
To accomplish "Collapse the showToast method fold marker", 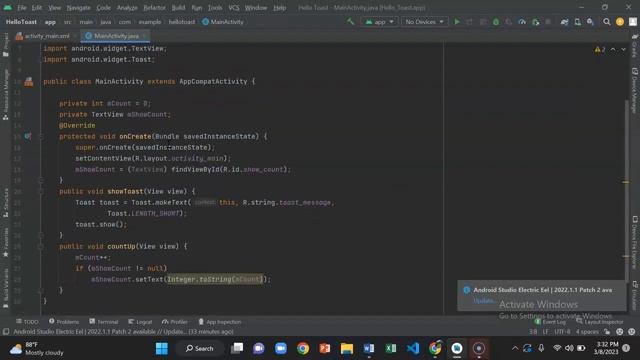I will pyautogui.click(x=41, y=191).
